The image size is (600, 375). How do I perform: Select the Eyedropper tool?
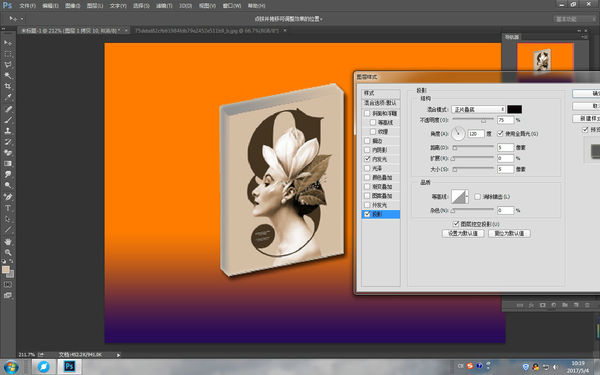pos(8,97)
